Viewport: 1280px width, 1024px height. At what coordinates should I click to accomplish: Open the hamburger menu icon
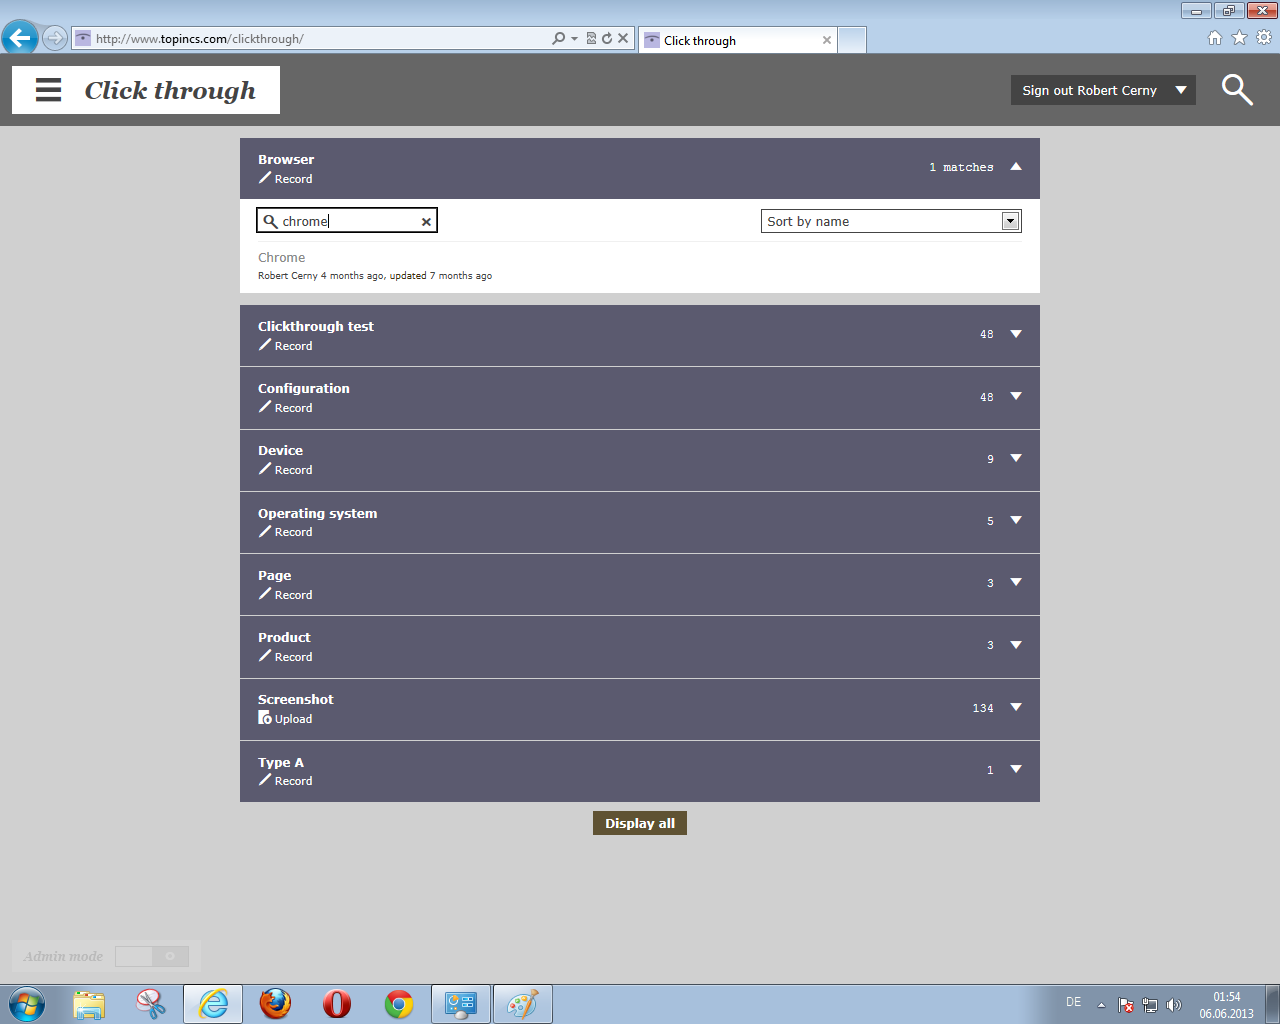[x=48, y=90]
